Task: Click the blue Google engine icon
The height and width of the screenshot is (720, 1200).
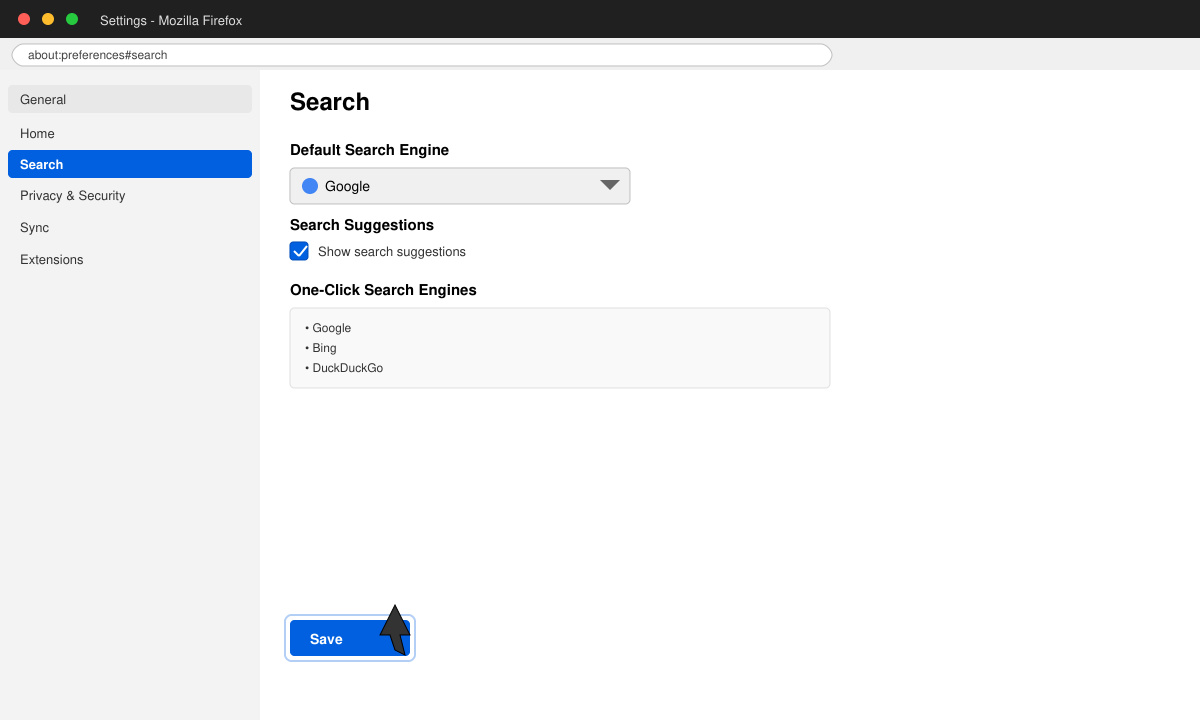Action: click(x=310, y=186)
